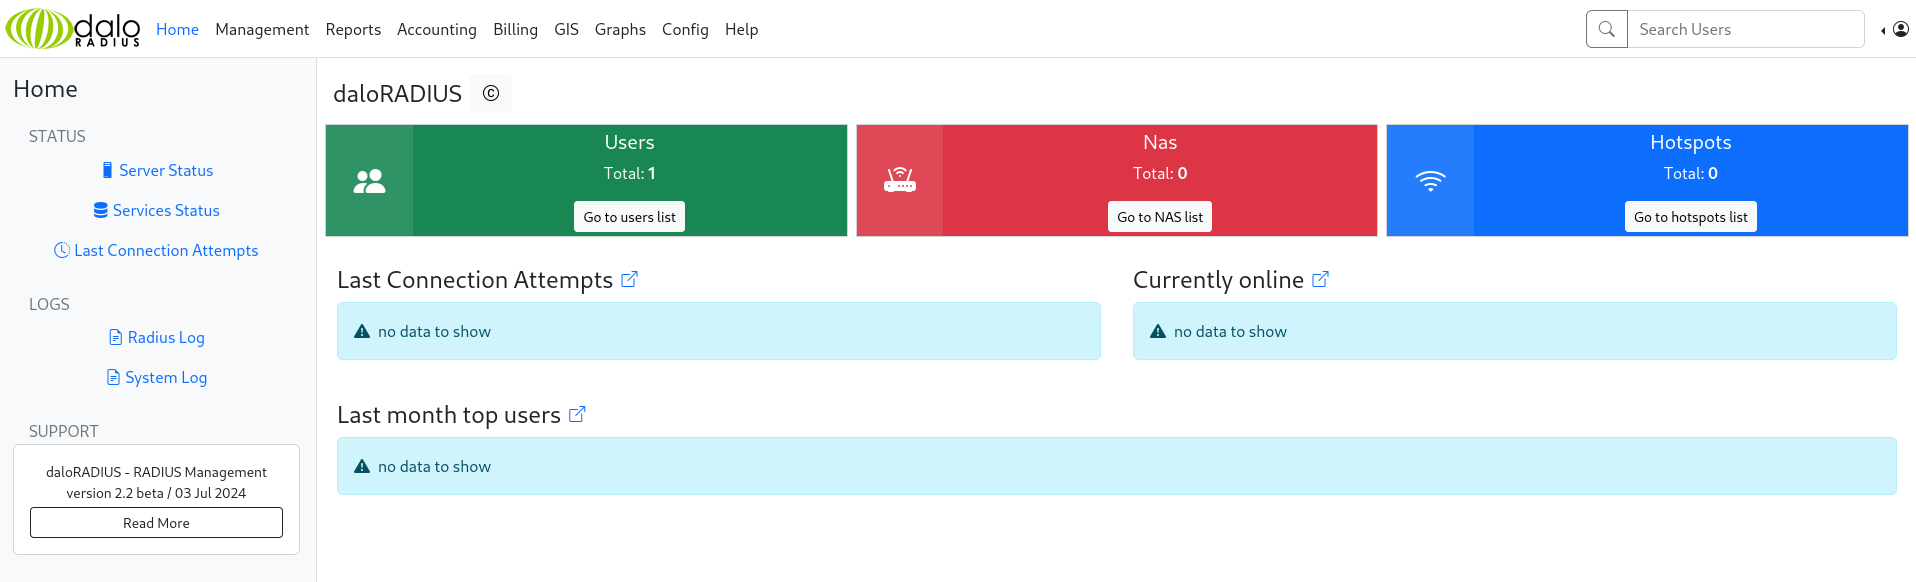Viewport: 1916px width, 582px height.
Task: Open the Graphs menu
Action: pyautogui.click(x=620, y=30)
